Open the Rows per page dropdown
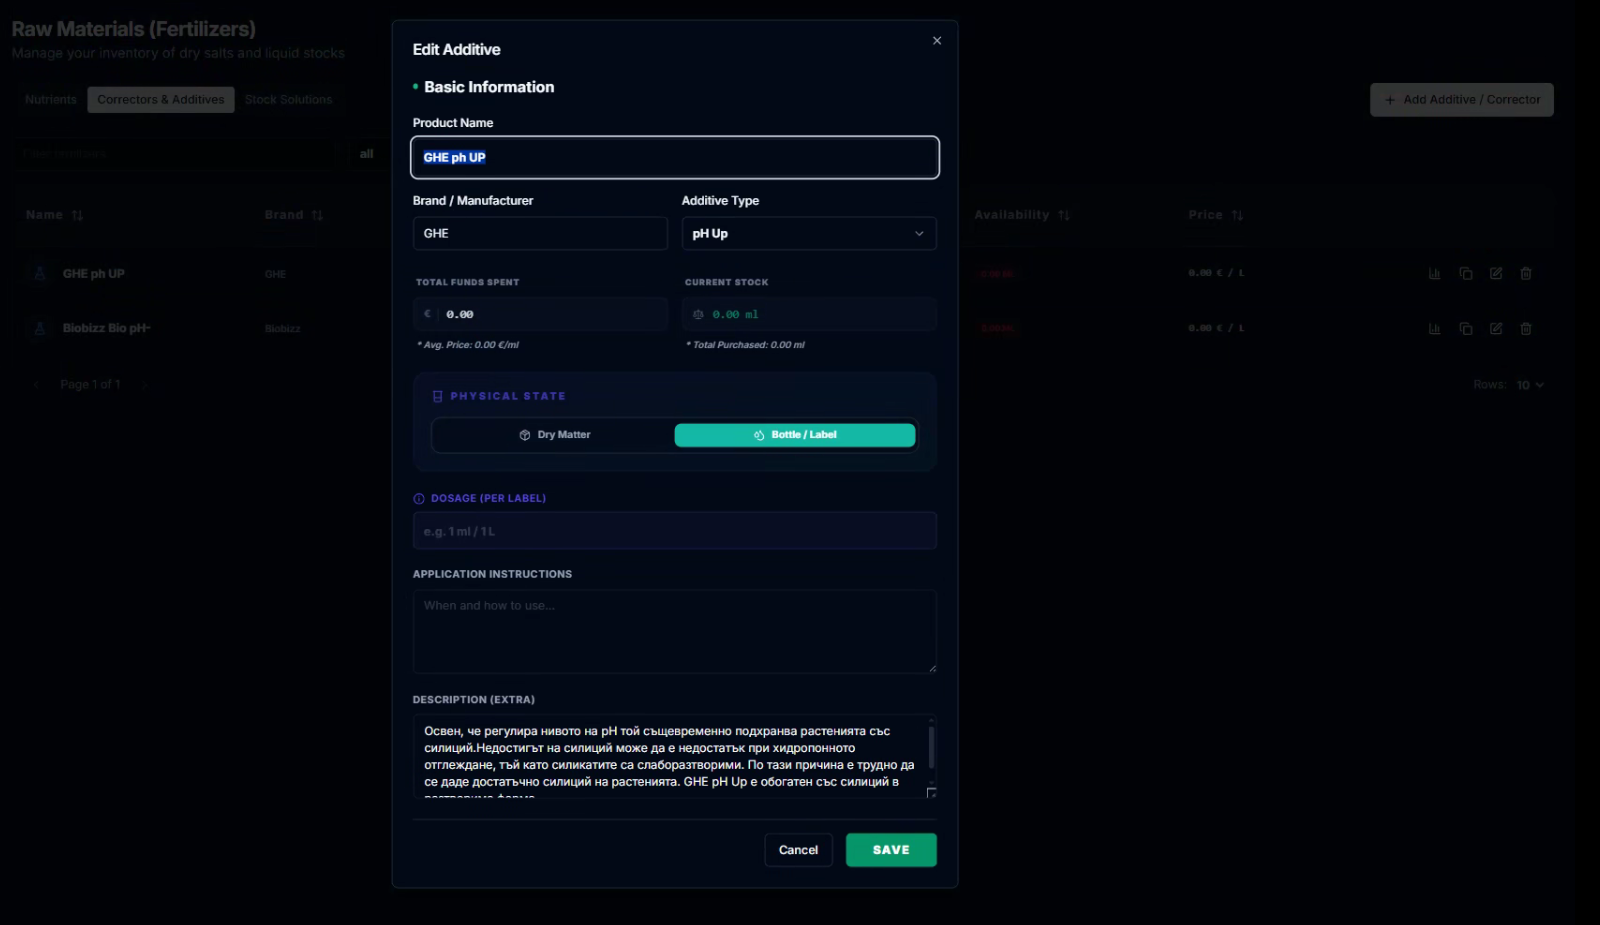The height and width of the screenshot is (925, 1600). (x=1530, y=385)
